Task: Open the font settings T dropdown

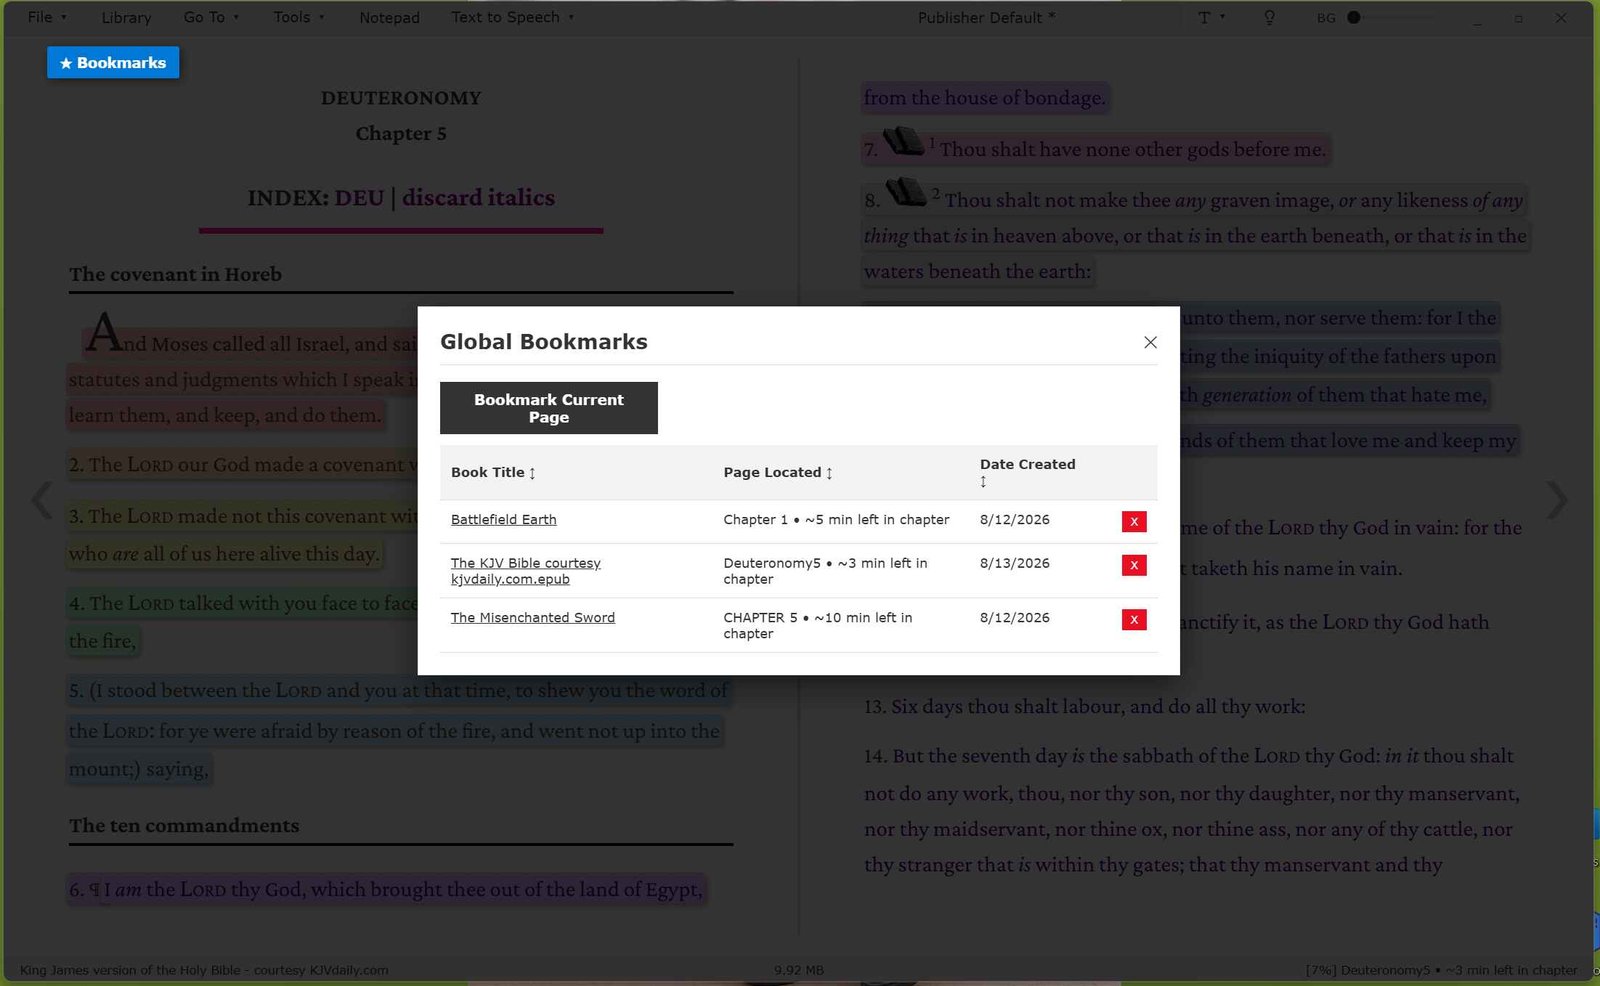Action: pyautogui.click(x=1211, y=17)
